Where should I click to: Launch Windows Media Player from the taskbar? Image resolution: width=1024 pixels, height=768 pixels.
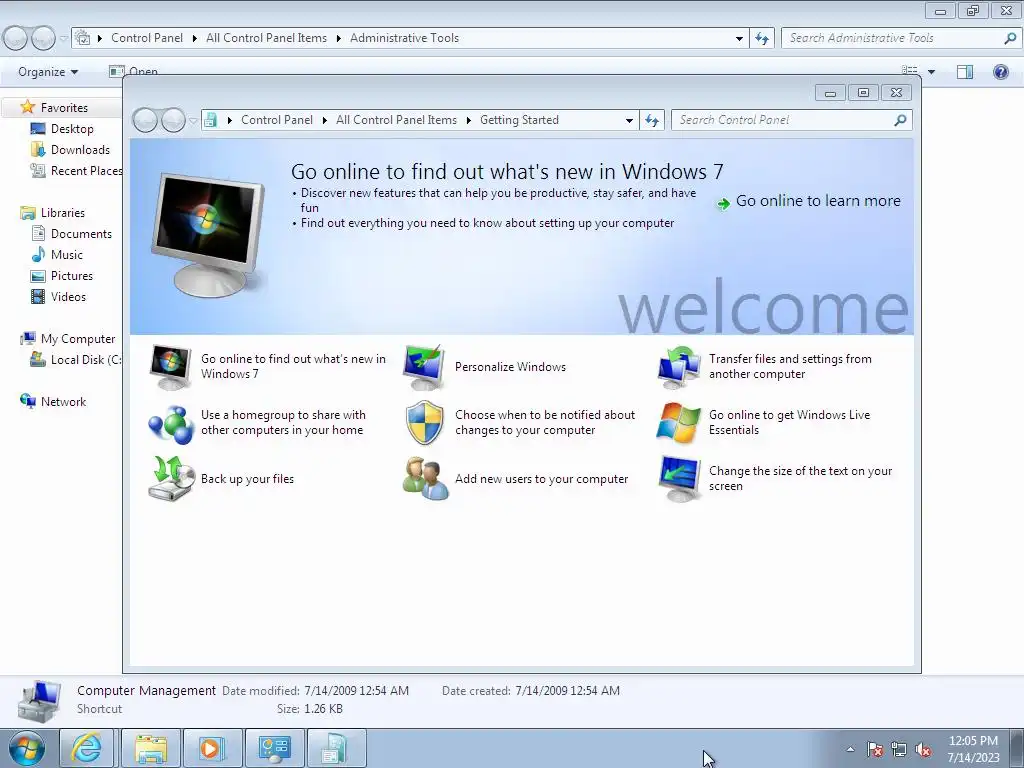[211, 748]
